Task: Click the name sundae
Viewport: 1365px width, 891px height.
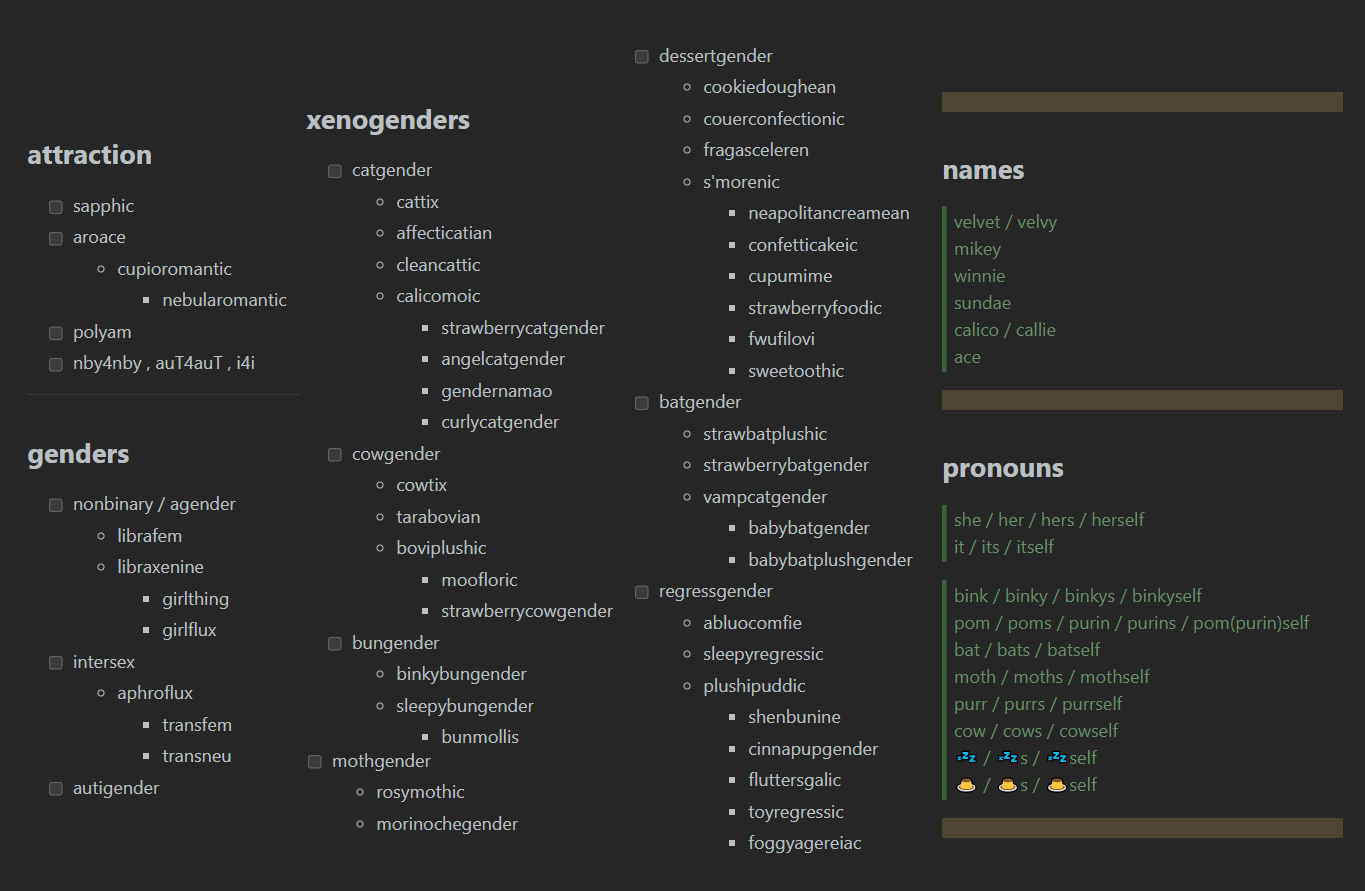Action: (x=982, y=303)
